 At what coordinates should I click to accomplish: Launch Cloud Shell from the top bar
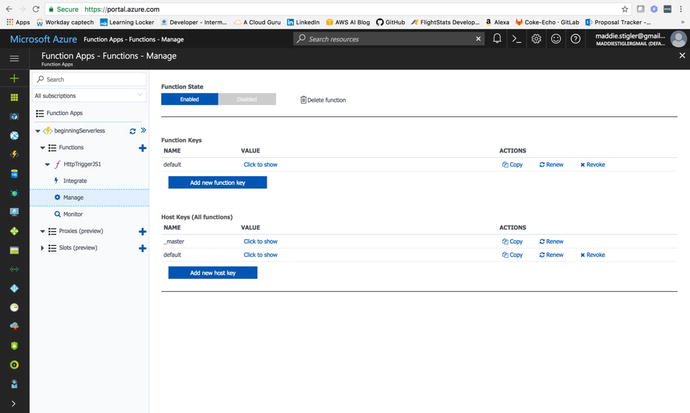517,39
